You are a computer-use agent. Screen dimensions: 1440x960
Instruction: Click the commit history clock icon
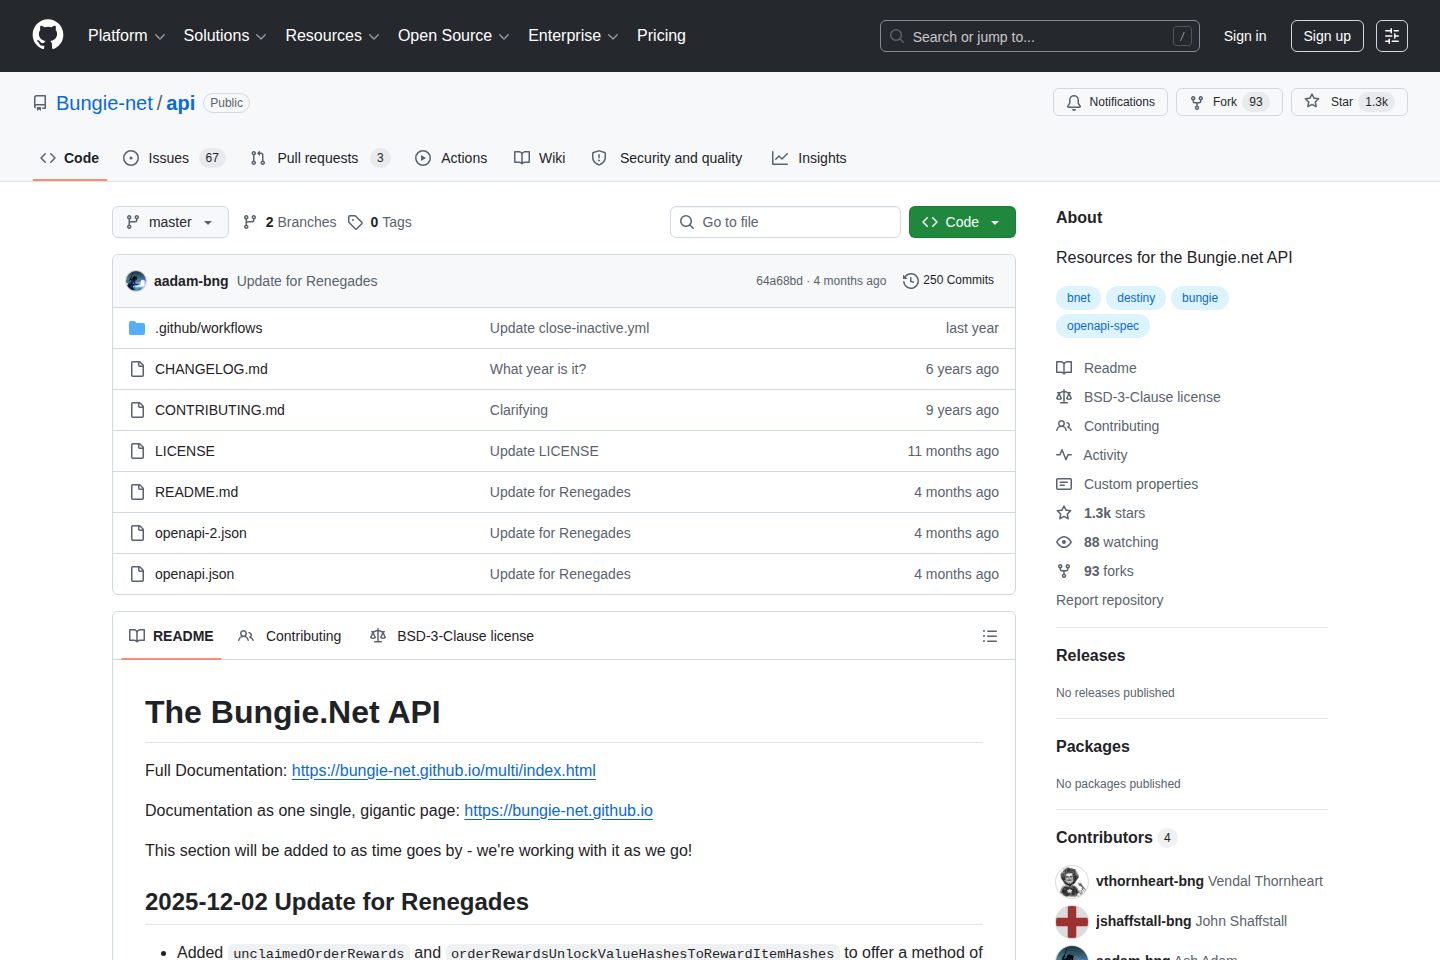pyautogui.click(x=910, y=281)
